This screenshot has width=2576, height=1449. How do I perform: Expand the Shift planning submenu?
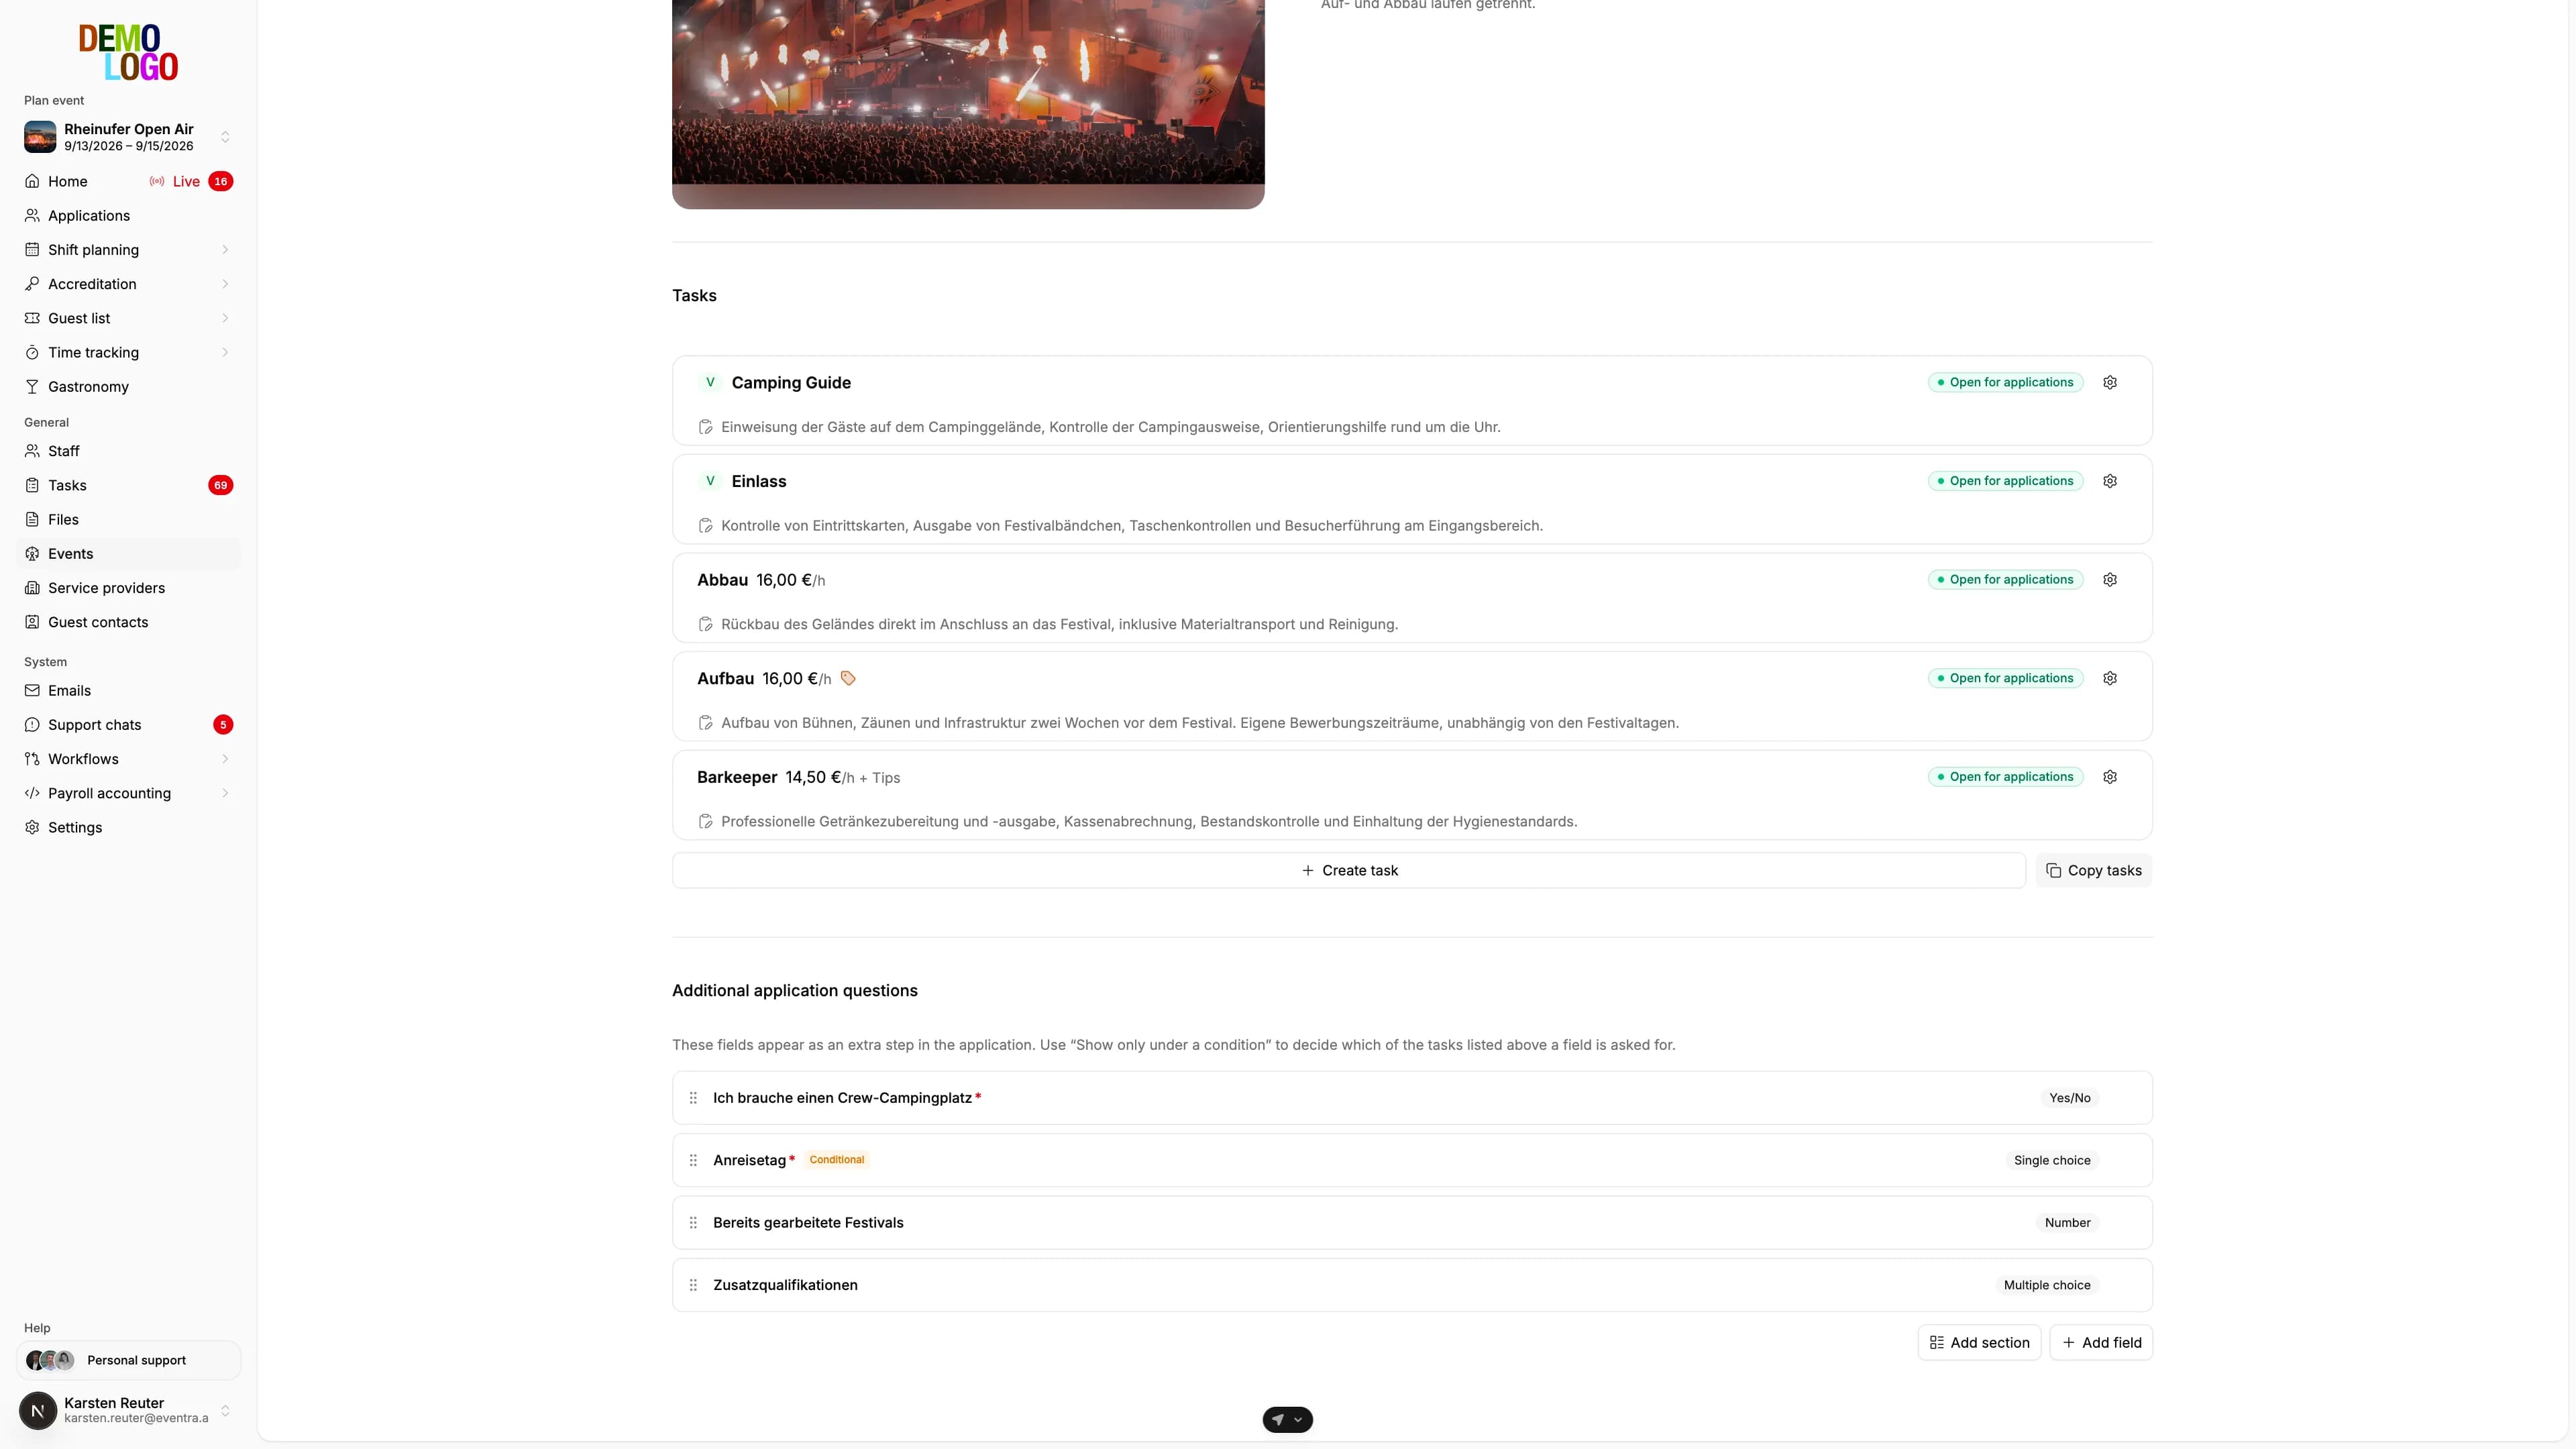click(225, 250)
